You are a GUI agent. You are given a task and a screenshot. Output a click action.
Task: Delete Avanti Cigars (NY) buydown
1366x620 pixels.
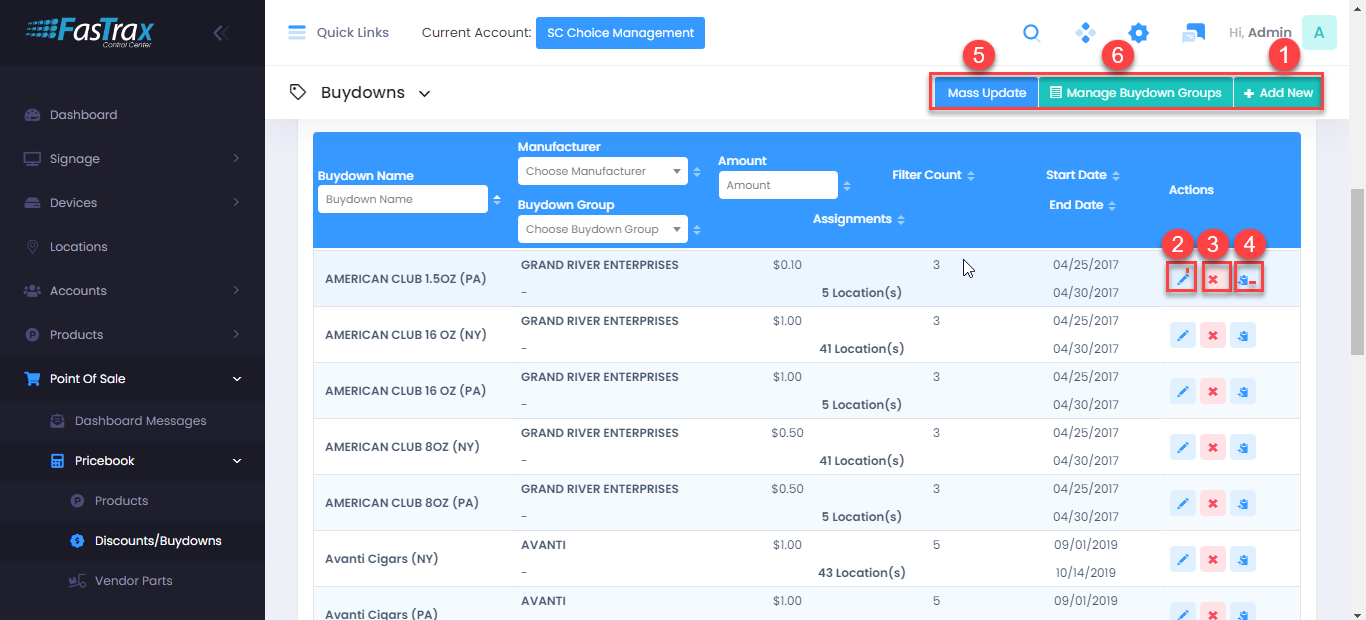(1213, 559)
